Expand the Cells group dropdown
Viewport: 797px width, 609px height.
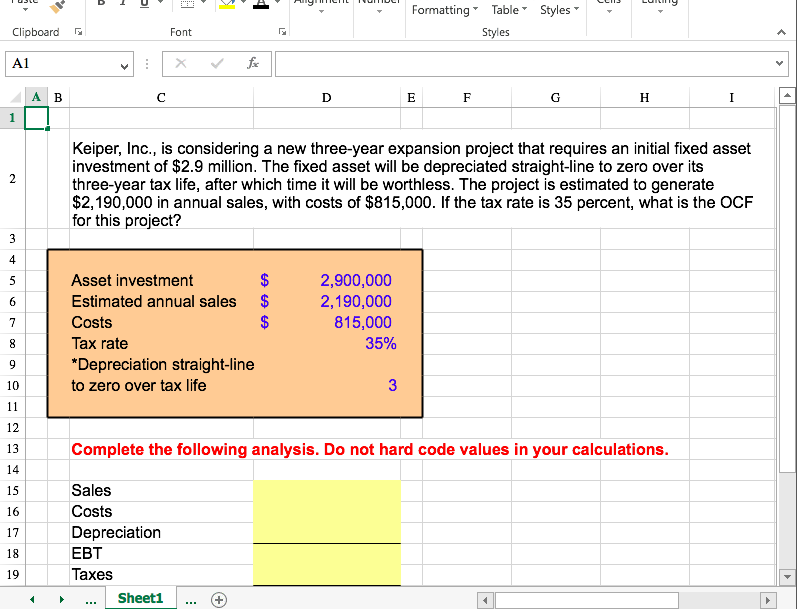coord(609,11)
